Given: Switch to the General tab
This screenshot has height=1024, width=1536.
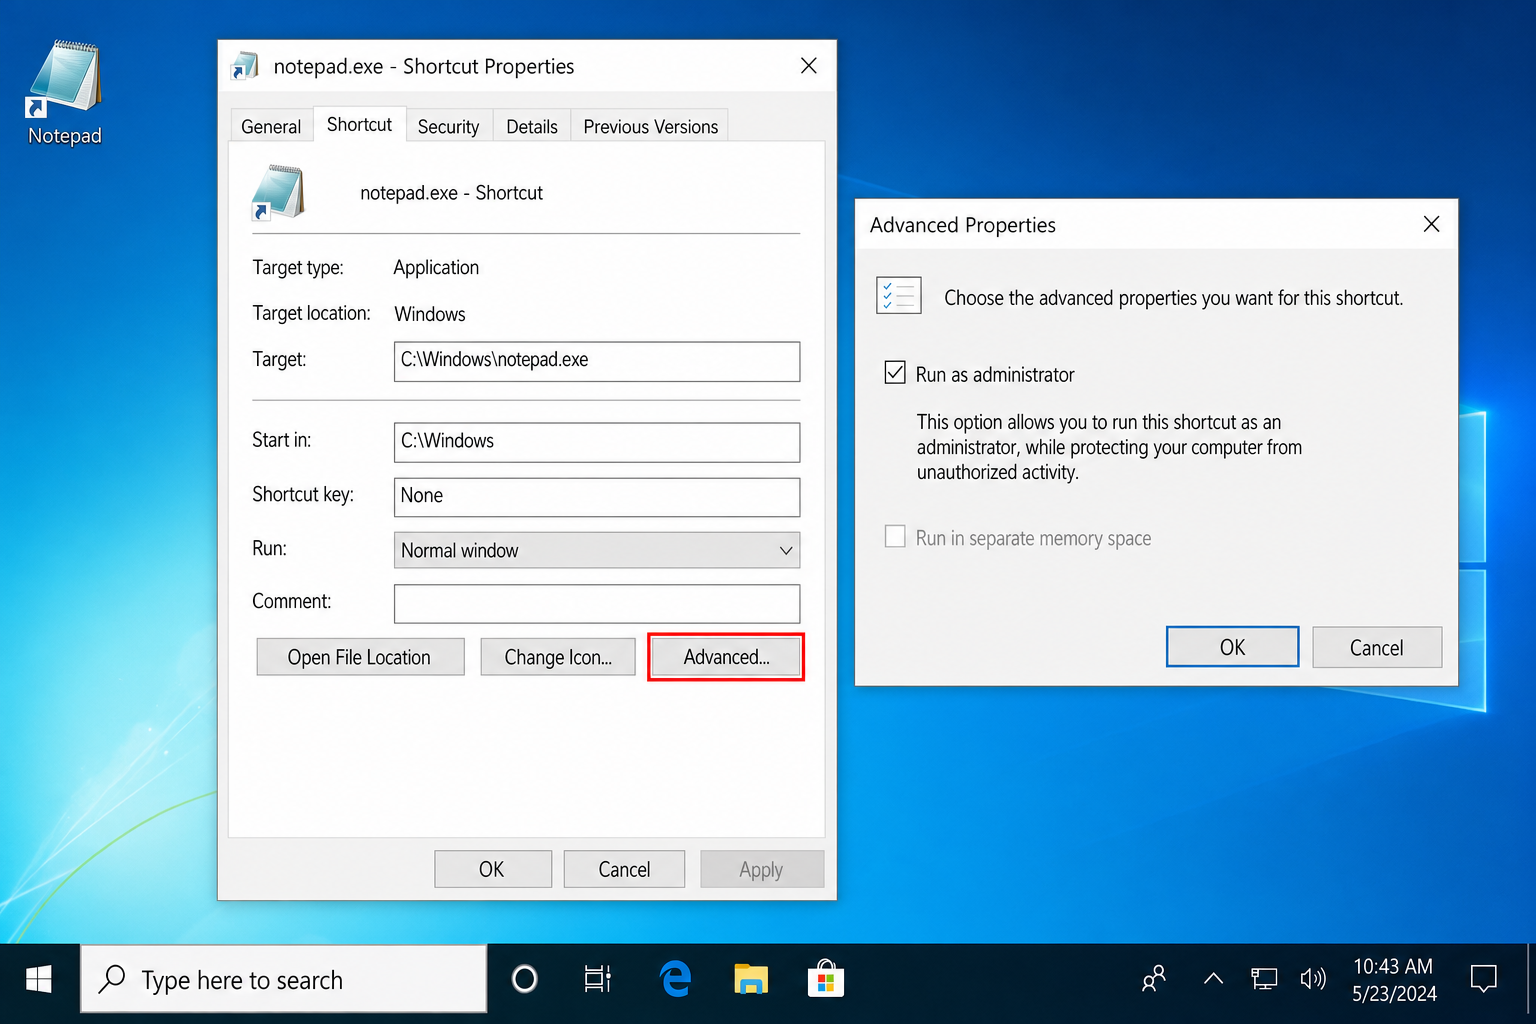Looking at the screenshot, I should coord(271,126).
